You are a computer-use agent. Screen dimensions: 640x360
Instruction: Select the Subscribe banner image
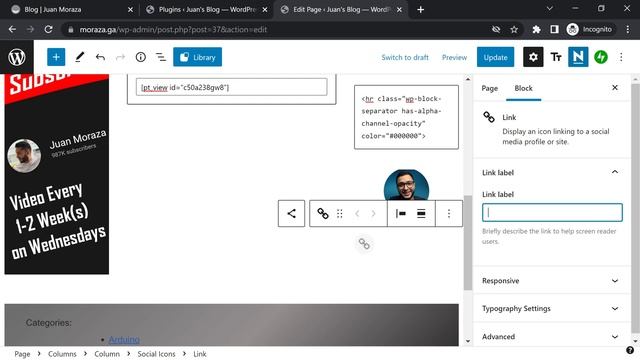[x=57, y=174]
